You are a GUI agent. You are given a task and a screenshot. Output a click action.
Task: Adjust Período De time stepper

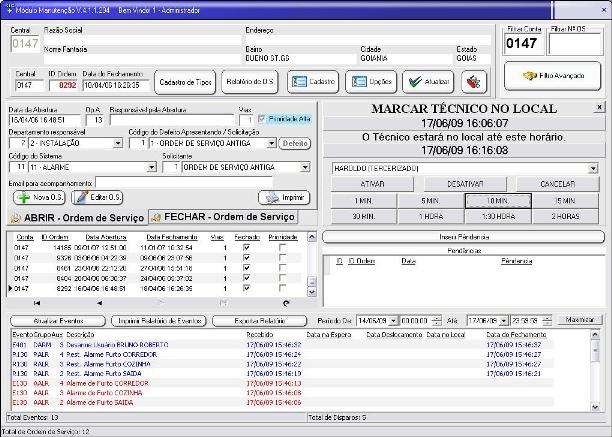(x=437, y=321)
